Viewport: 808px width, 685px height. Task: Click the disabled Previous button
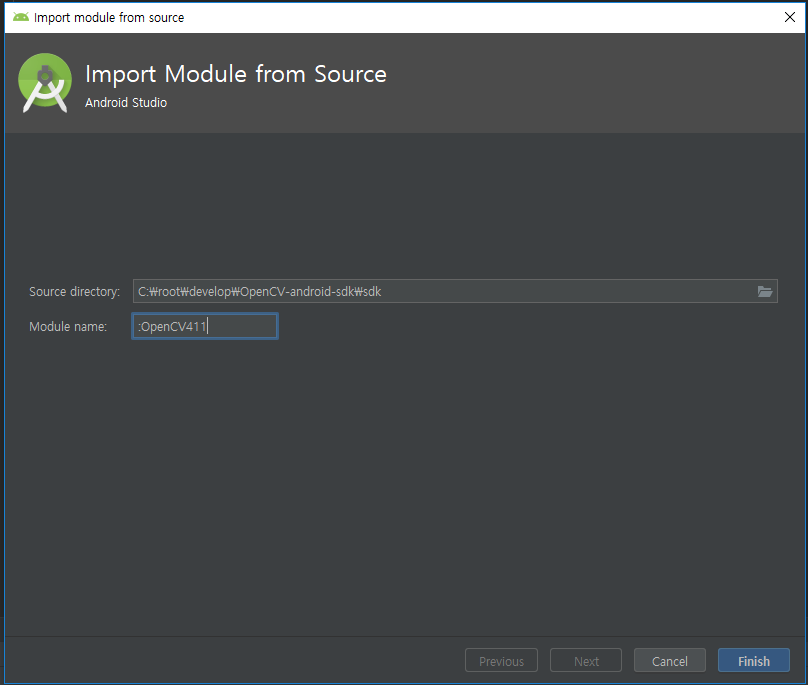coord(501,660)
